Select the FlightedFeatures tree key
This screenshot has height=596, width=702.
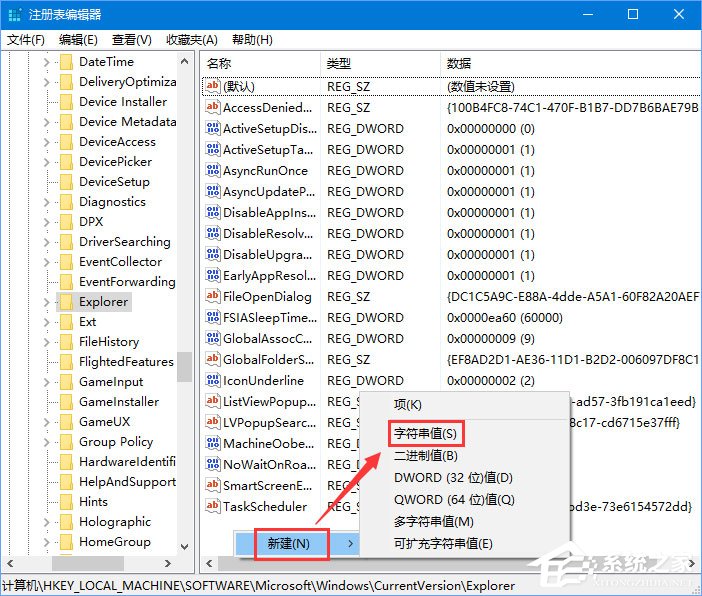[126, 362]
